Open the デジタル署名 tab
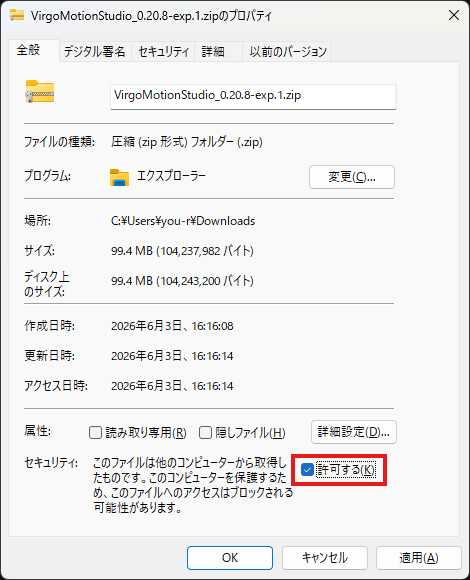 [95, 51]
